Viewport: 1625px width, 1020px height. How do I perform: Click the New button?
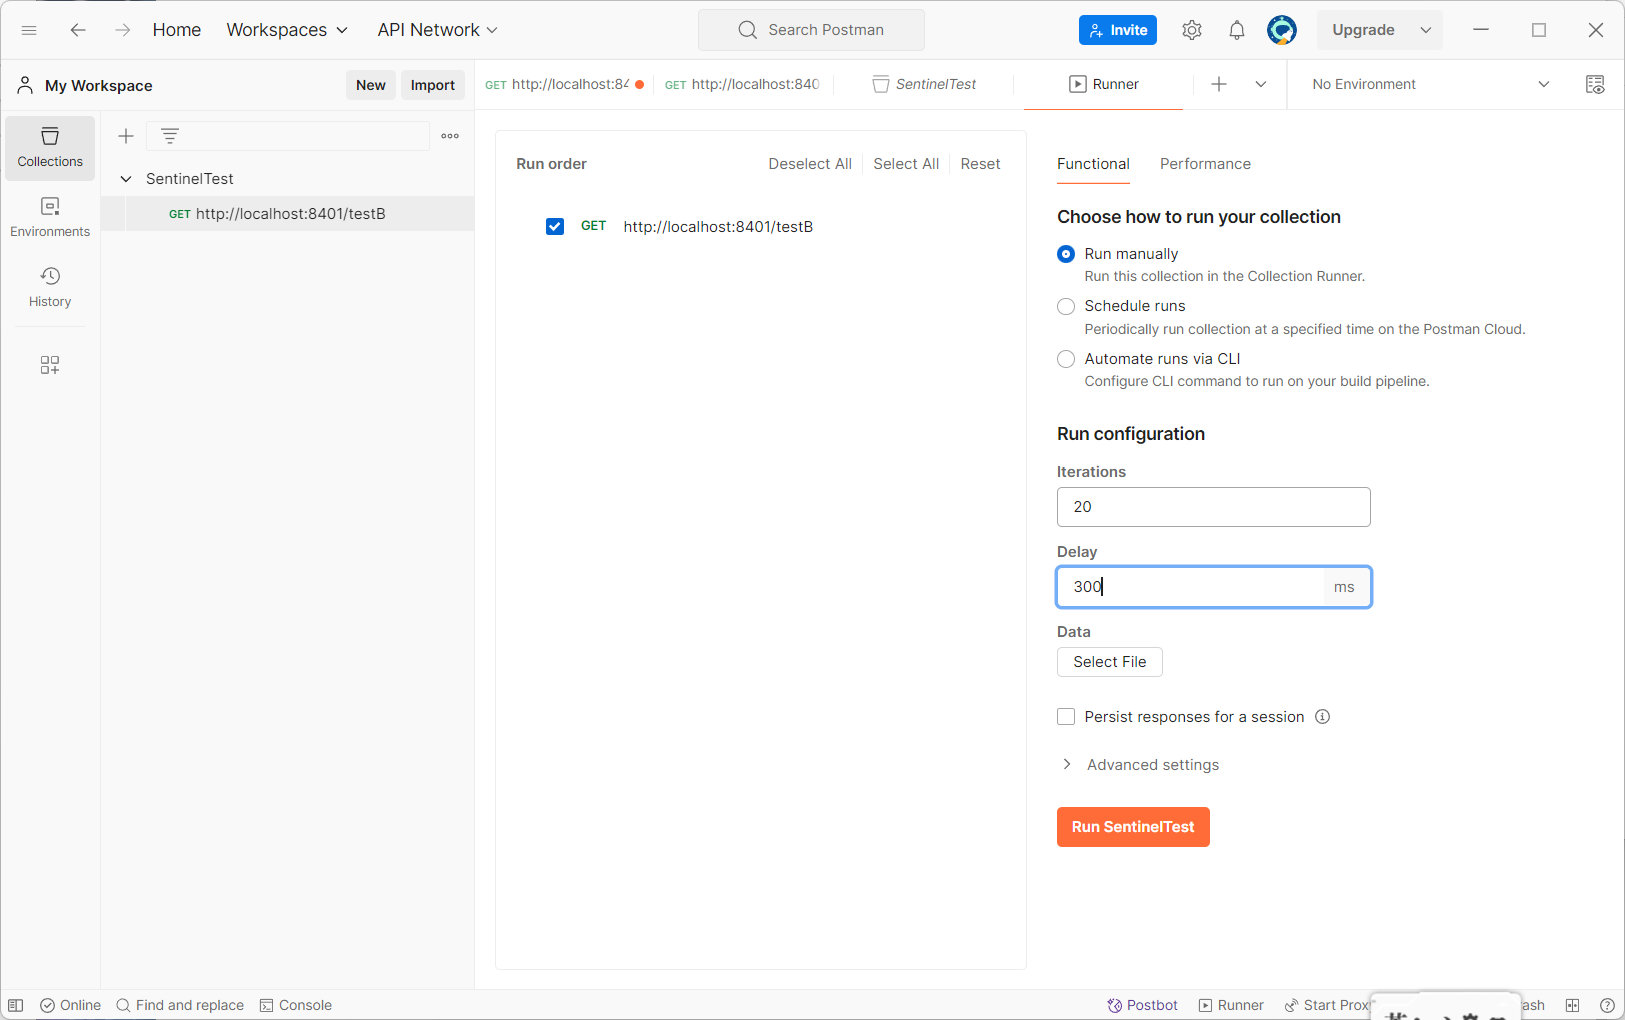371,85
